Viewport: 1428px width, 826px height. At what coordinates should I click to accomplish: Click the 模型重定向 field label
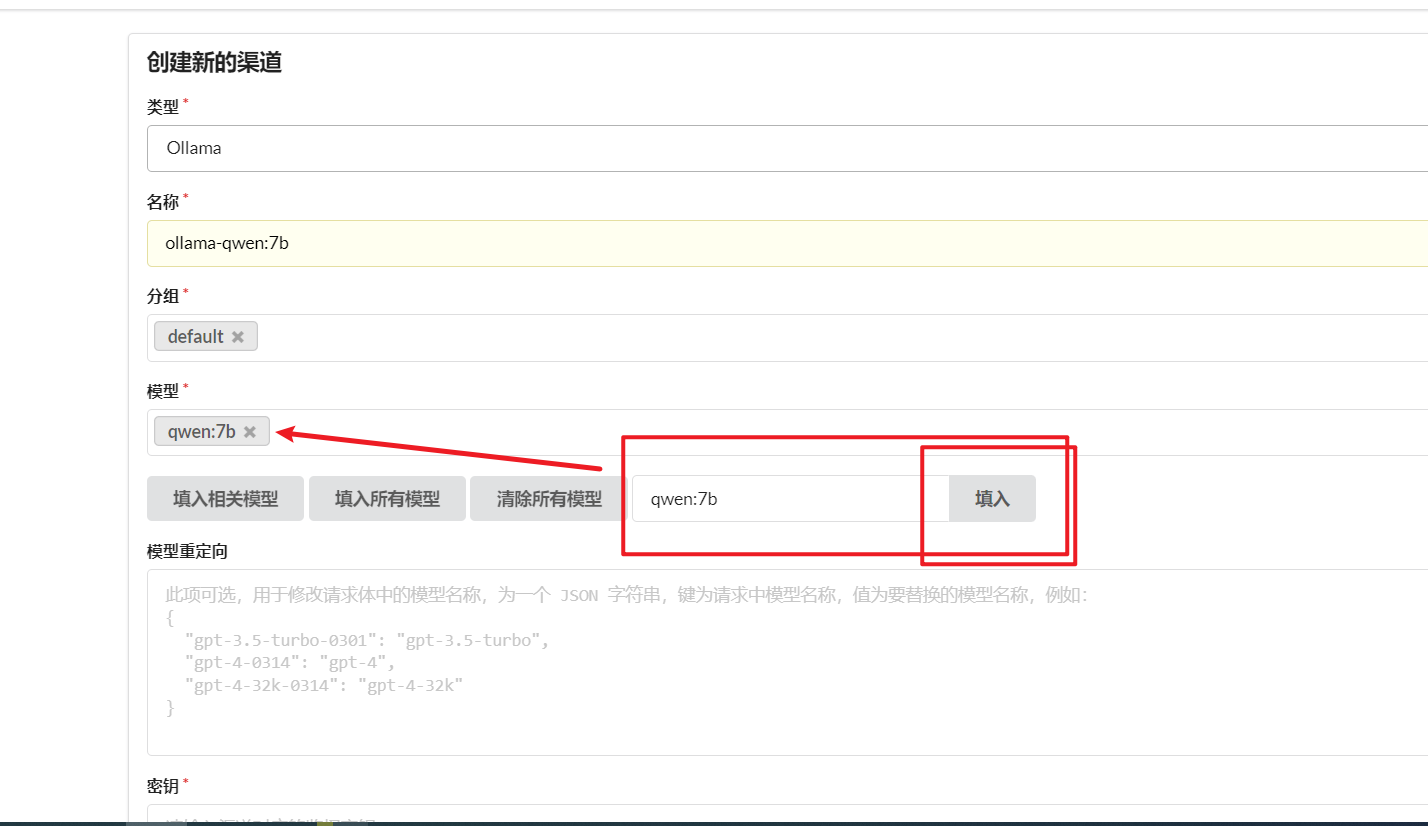pyautogui.click(x=192, y=551)
